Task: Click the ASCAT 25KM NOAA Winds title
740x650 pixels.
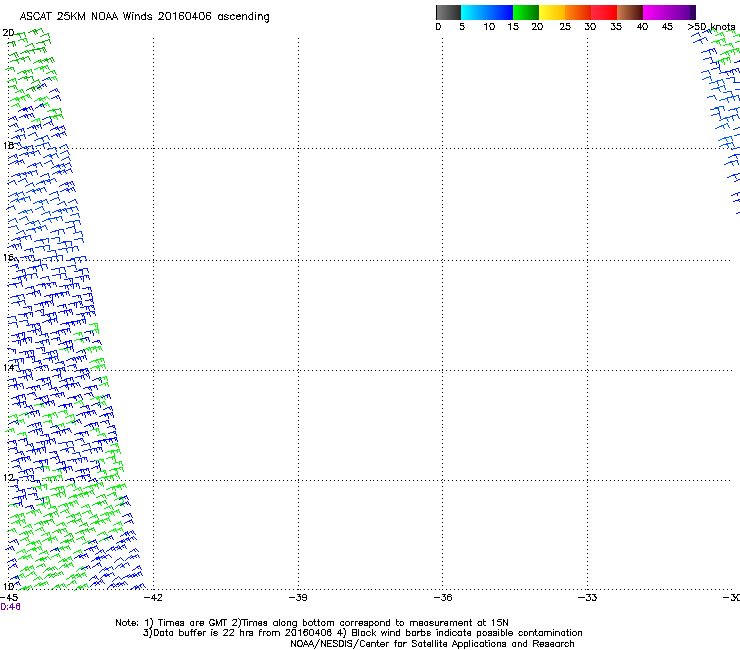Action: (144, 17)
